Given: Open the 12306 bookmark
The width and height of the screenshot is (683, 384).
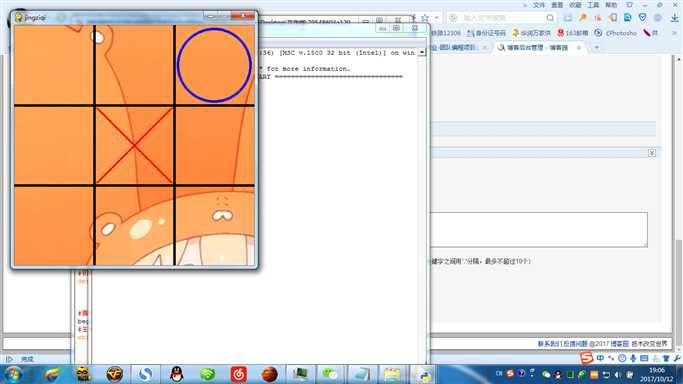Looking at the screenshot, I should pos(446,33).
